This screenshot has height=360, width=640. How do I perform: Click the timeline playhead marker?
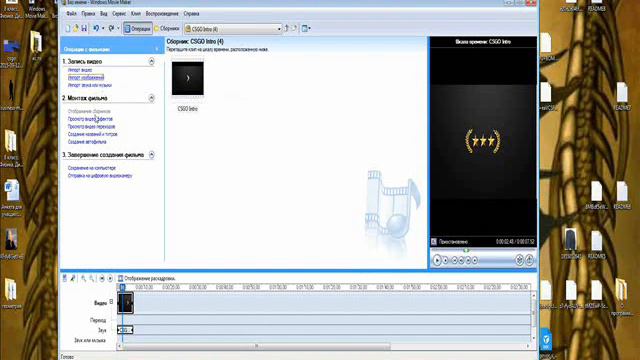click(x=122, y=287)
